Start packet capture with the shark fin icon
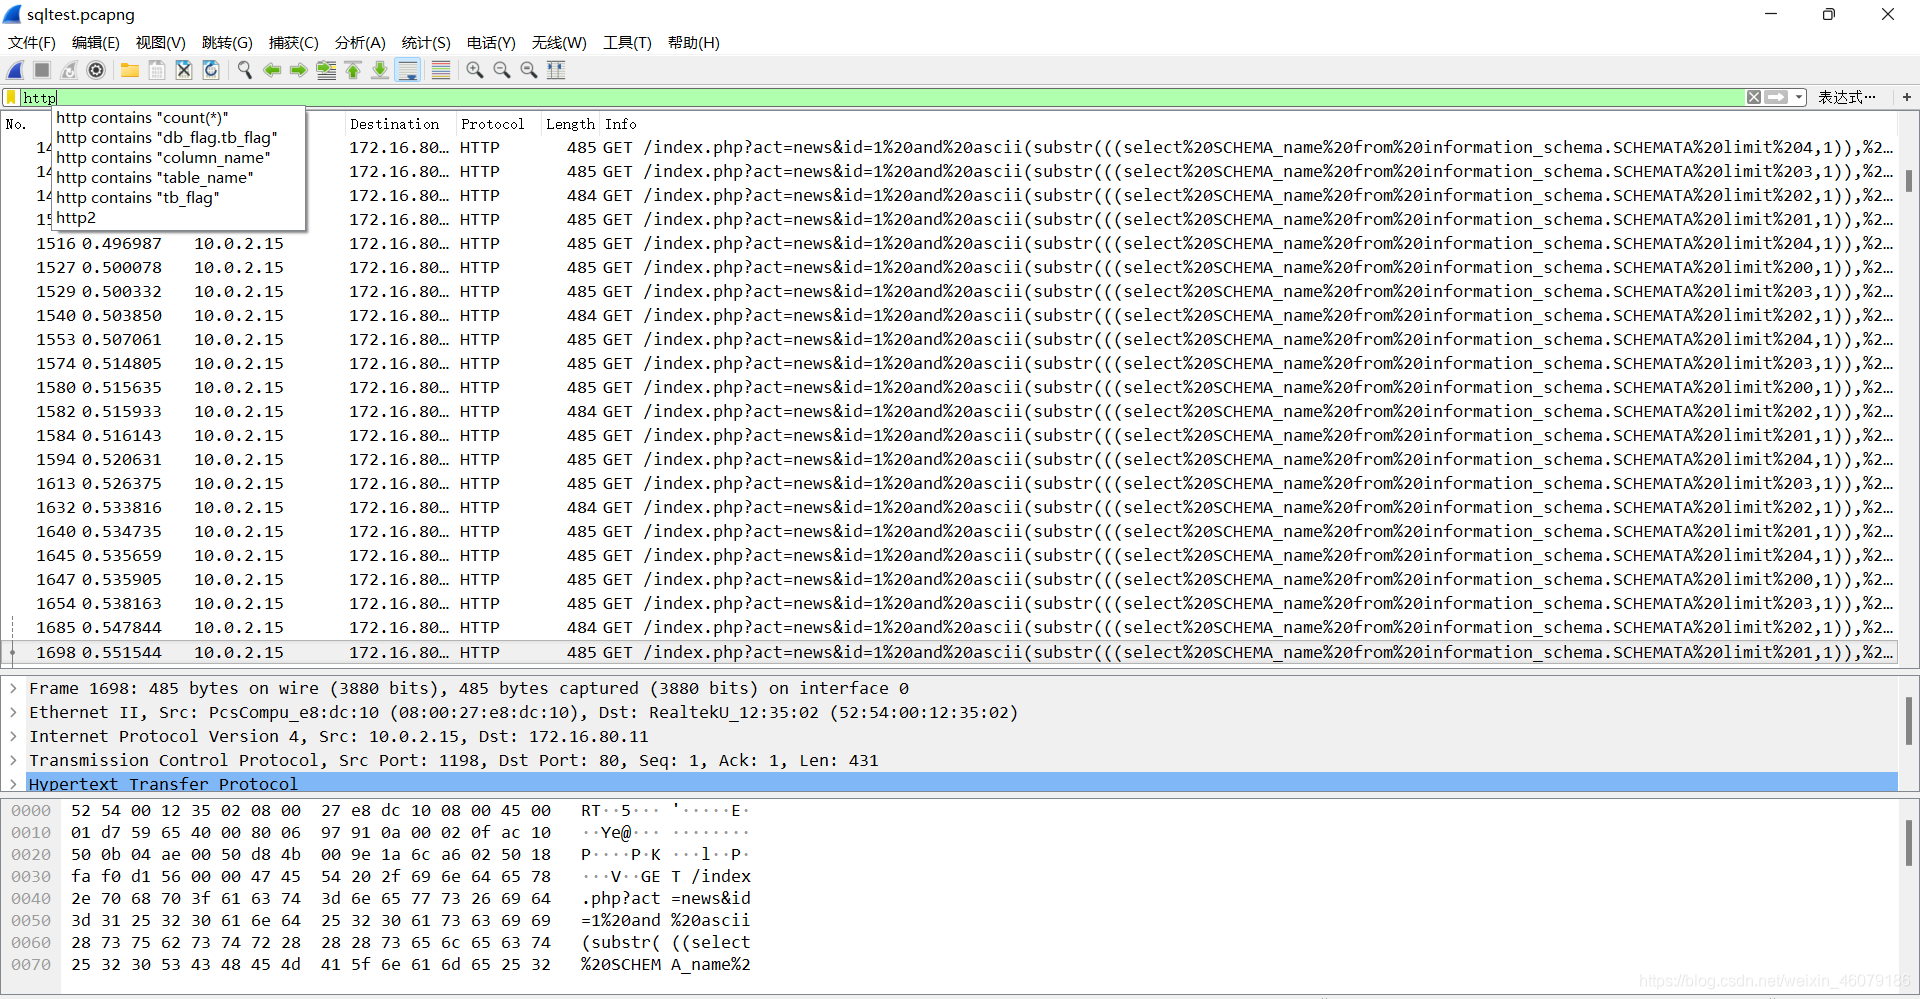The image size is (1920, 999). [x=15, y=70]
